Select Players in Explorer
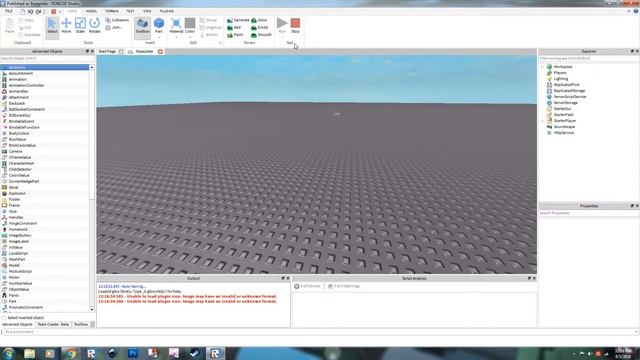 (560, 73)
